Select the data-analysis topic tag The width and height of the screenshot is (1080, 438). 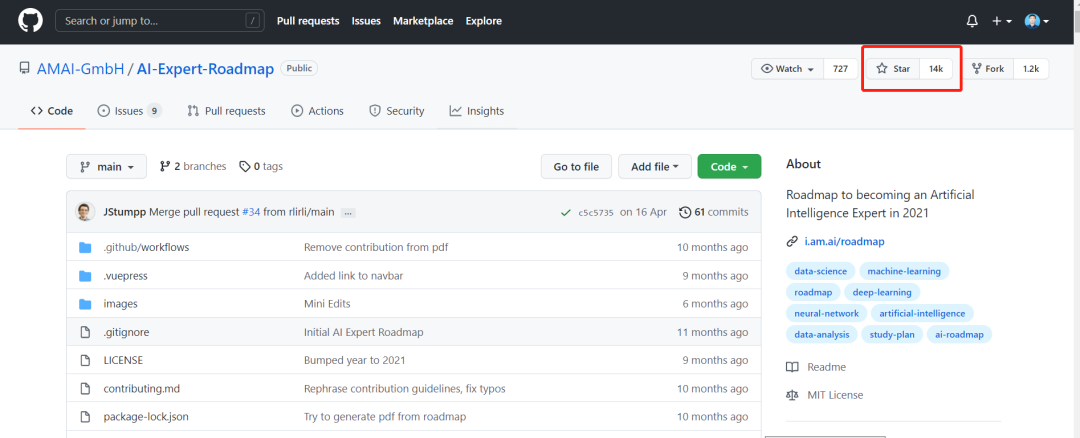[822, 335]
